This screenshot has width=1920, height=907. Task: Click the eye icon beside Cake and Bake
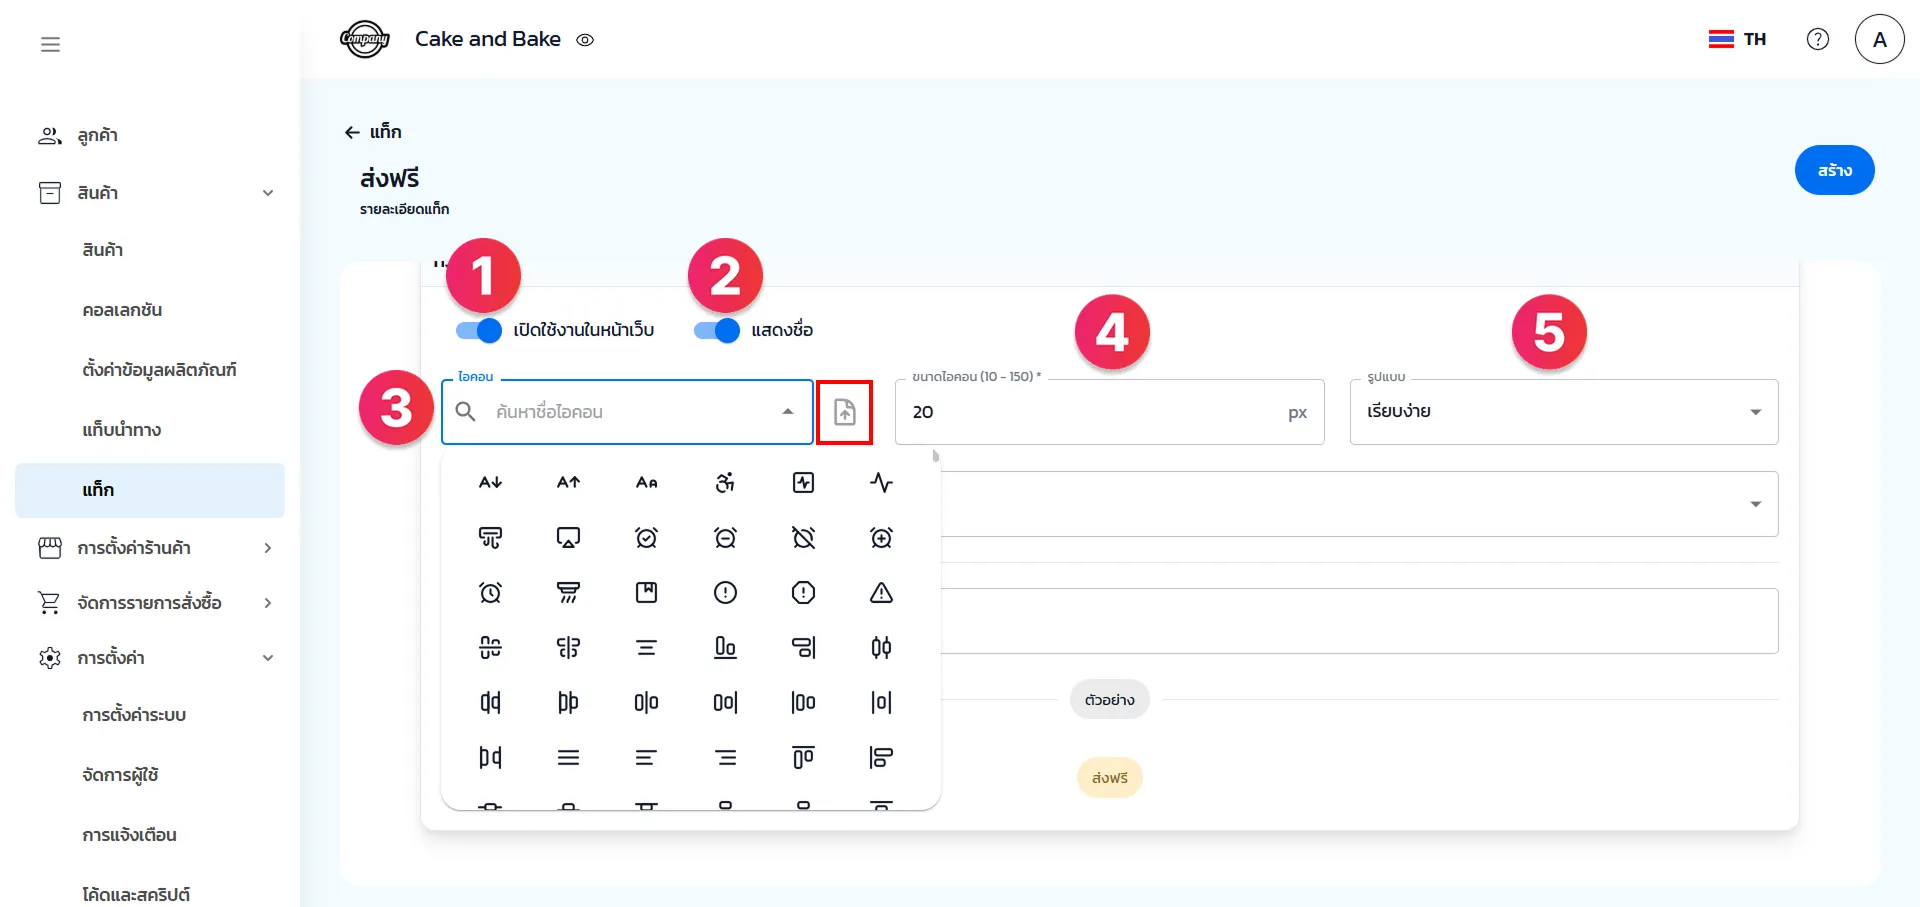(x=585, y=40)
